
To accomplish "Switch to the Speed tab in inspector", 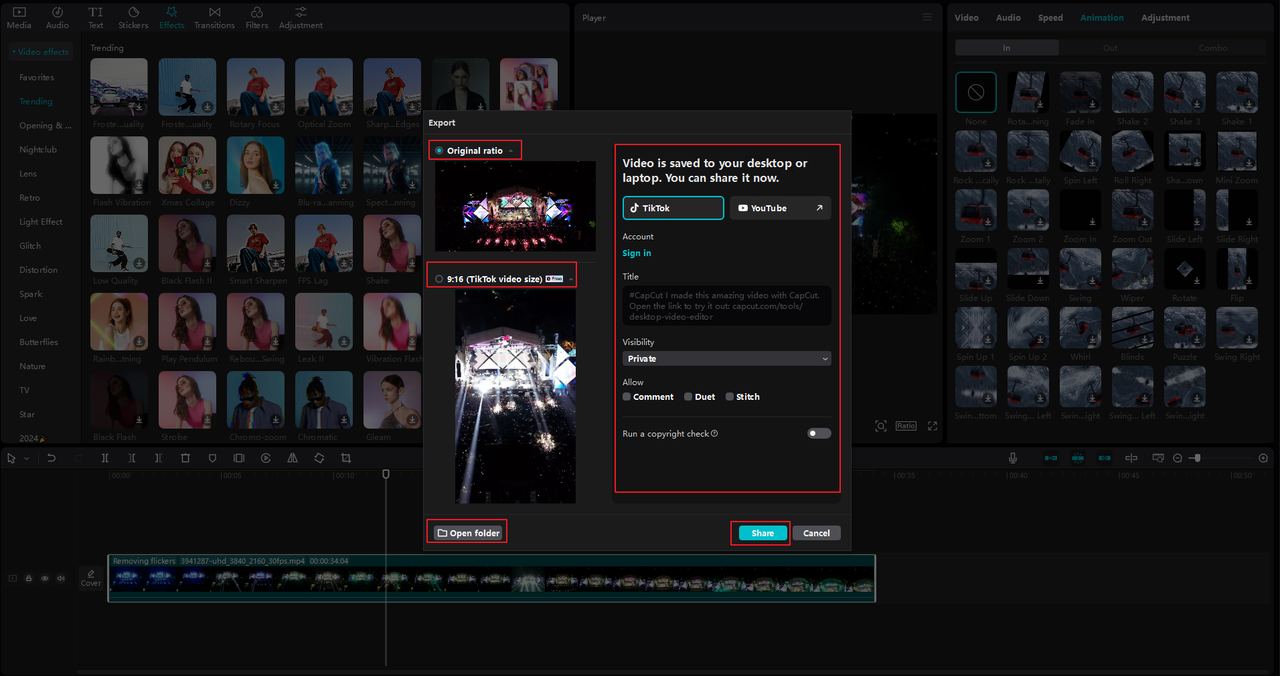I will [1050, 18].
